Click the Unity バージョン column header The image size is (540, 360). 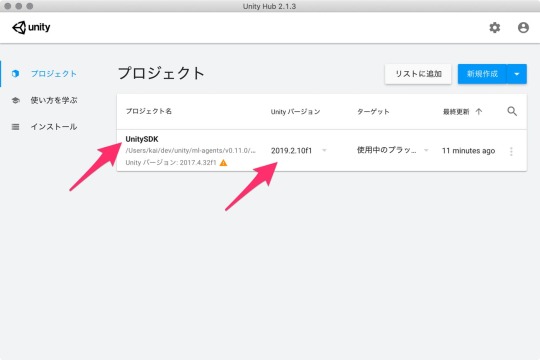(x=295, y=112)
